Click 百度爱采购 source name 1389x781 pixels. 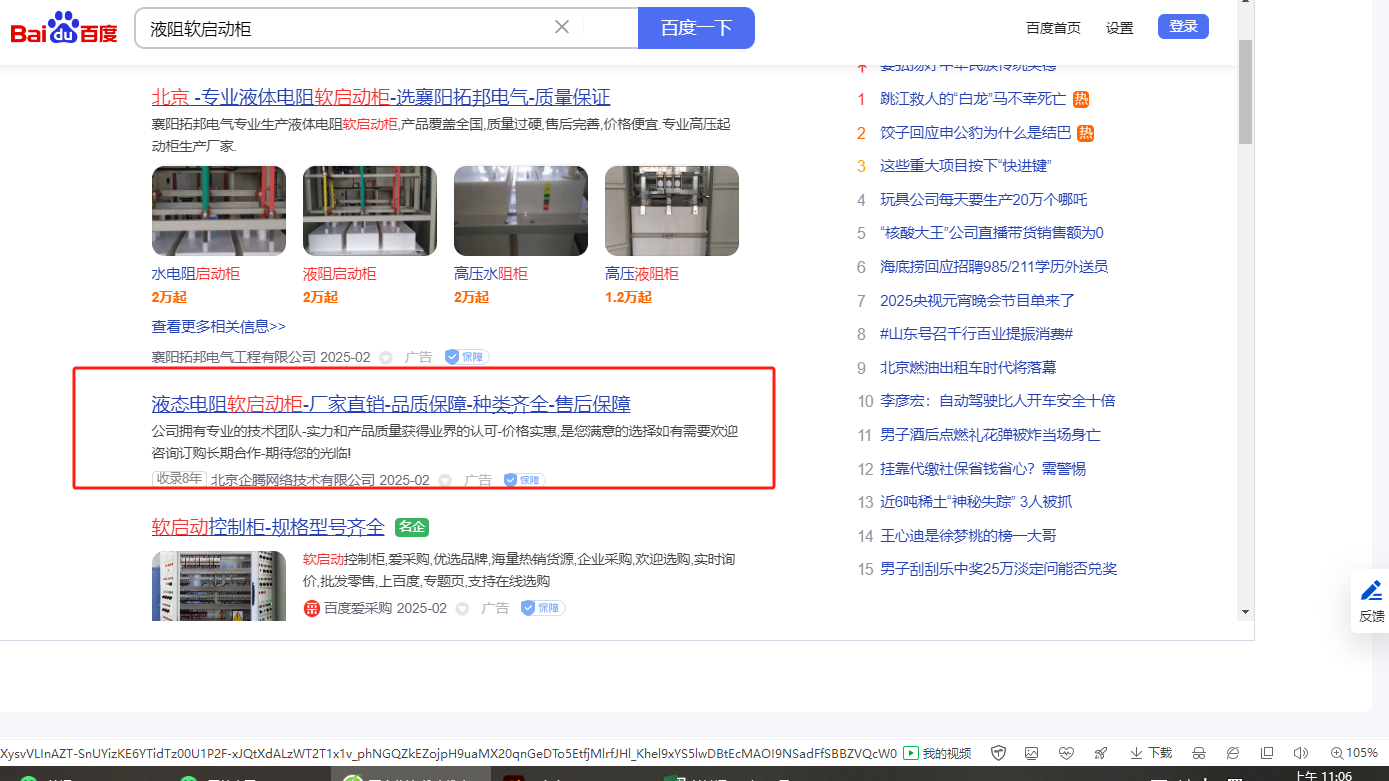pos(357,608)
